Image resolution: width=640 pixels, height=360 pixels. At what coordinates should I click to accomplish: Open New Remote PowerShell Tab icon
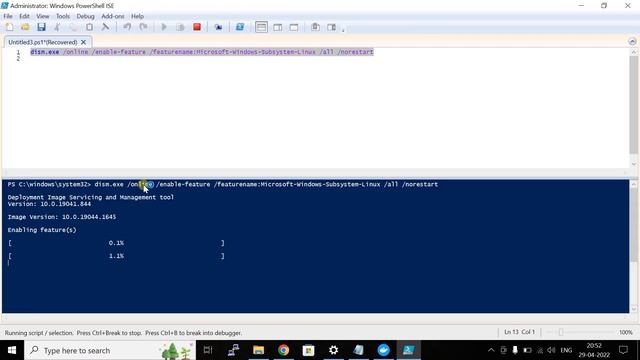(218, 27)
